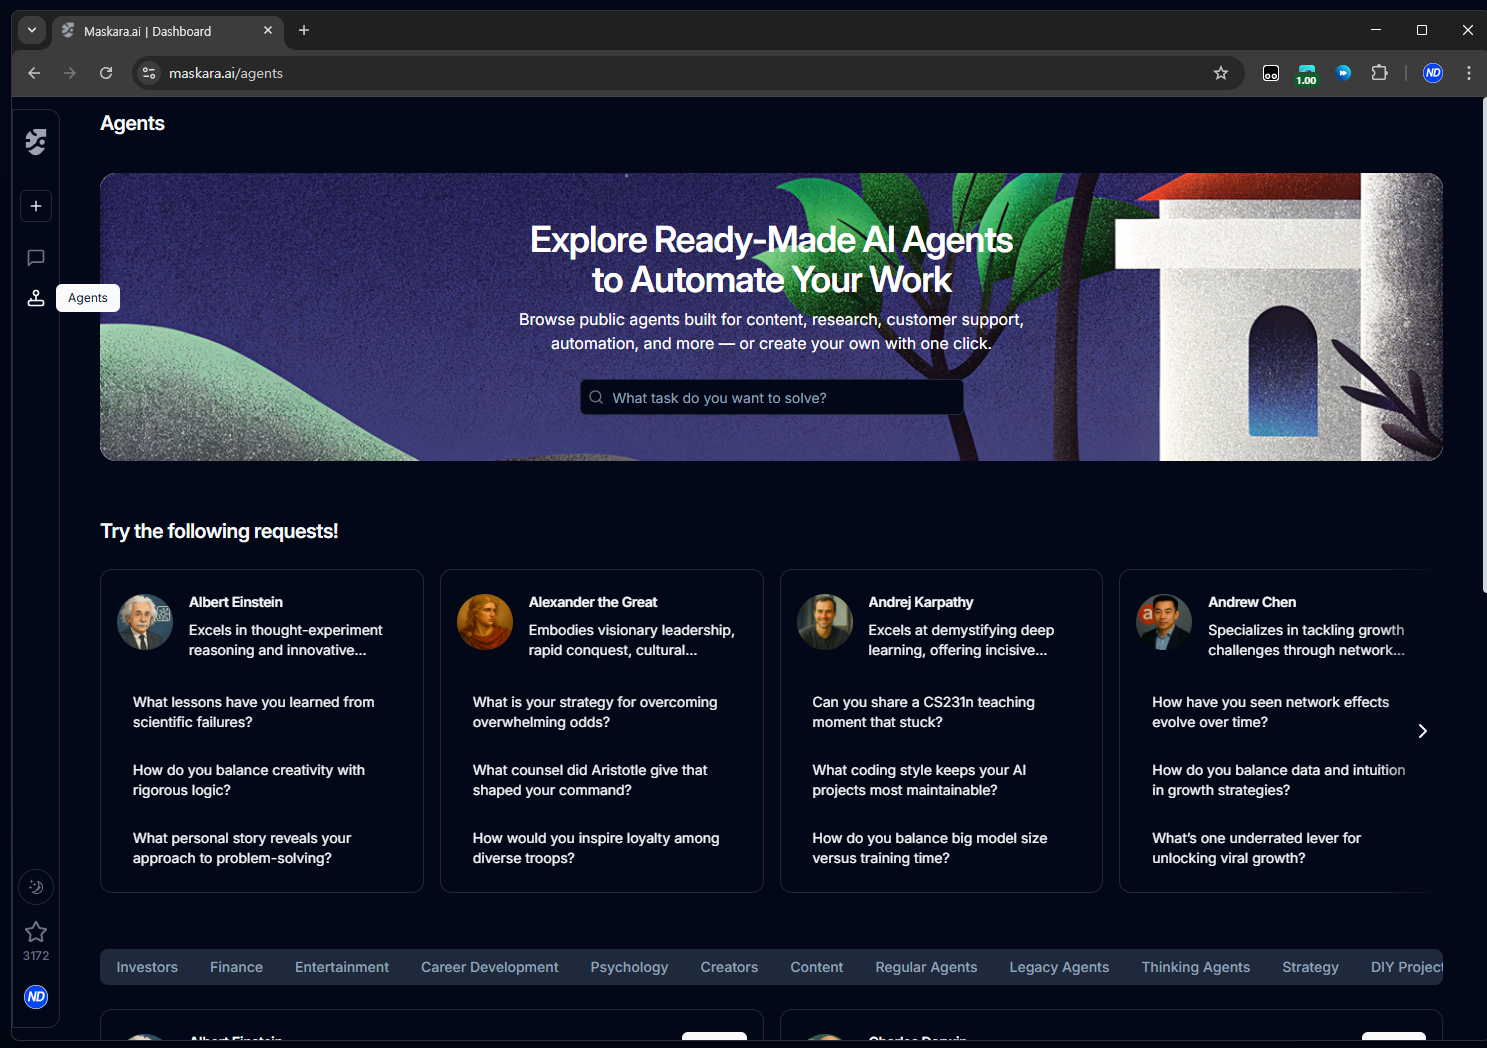Select the Entertainment category tab
1487x1048 pixels.
coord(342,967)
